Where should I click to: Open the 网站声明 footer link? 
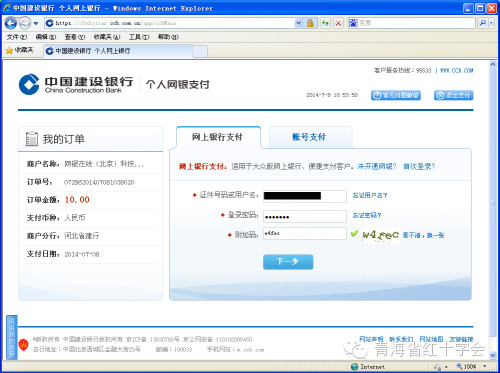(x=371, y=339)
